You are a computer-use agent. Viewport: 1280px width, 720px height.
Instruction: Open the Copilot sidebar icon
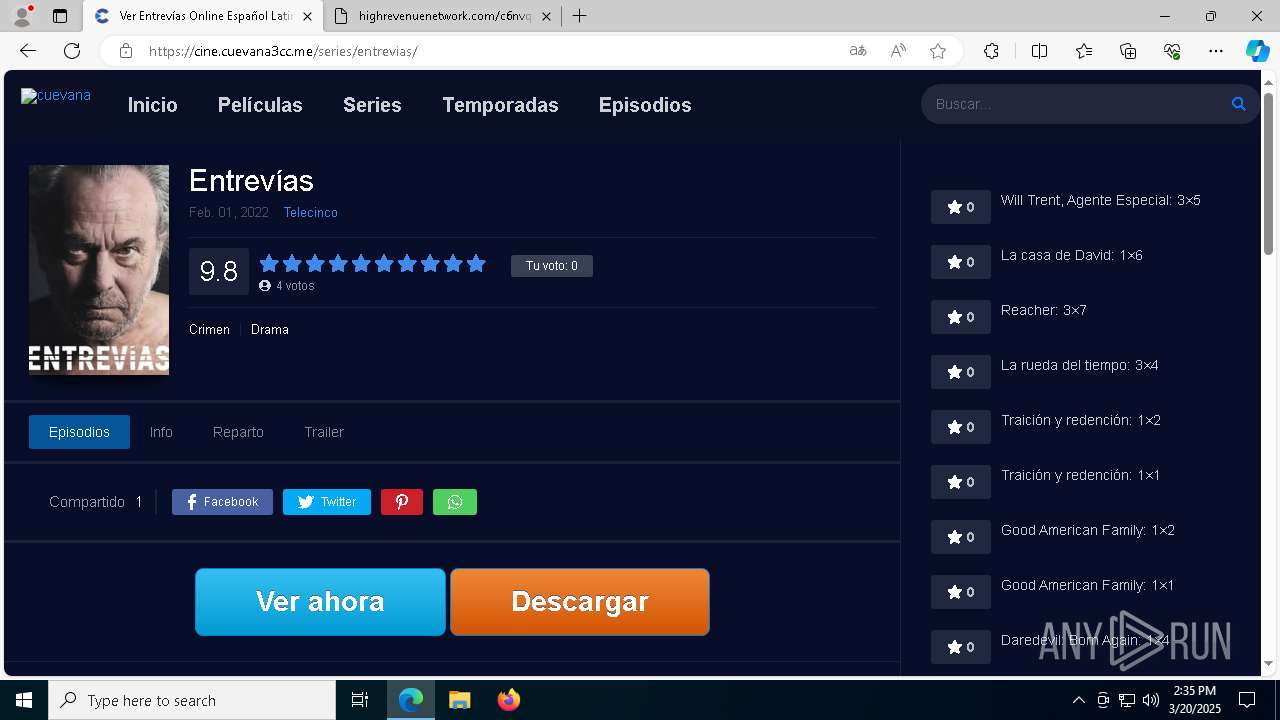coord(1257,51)
